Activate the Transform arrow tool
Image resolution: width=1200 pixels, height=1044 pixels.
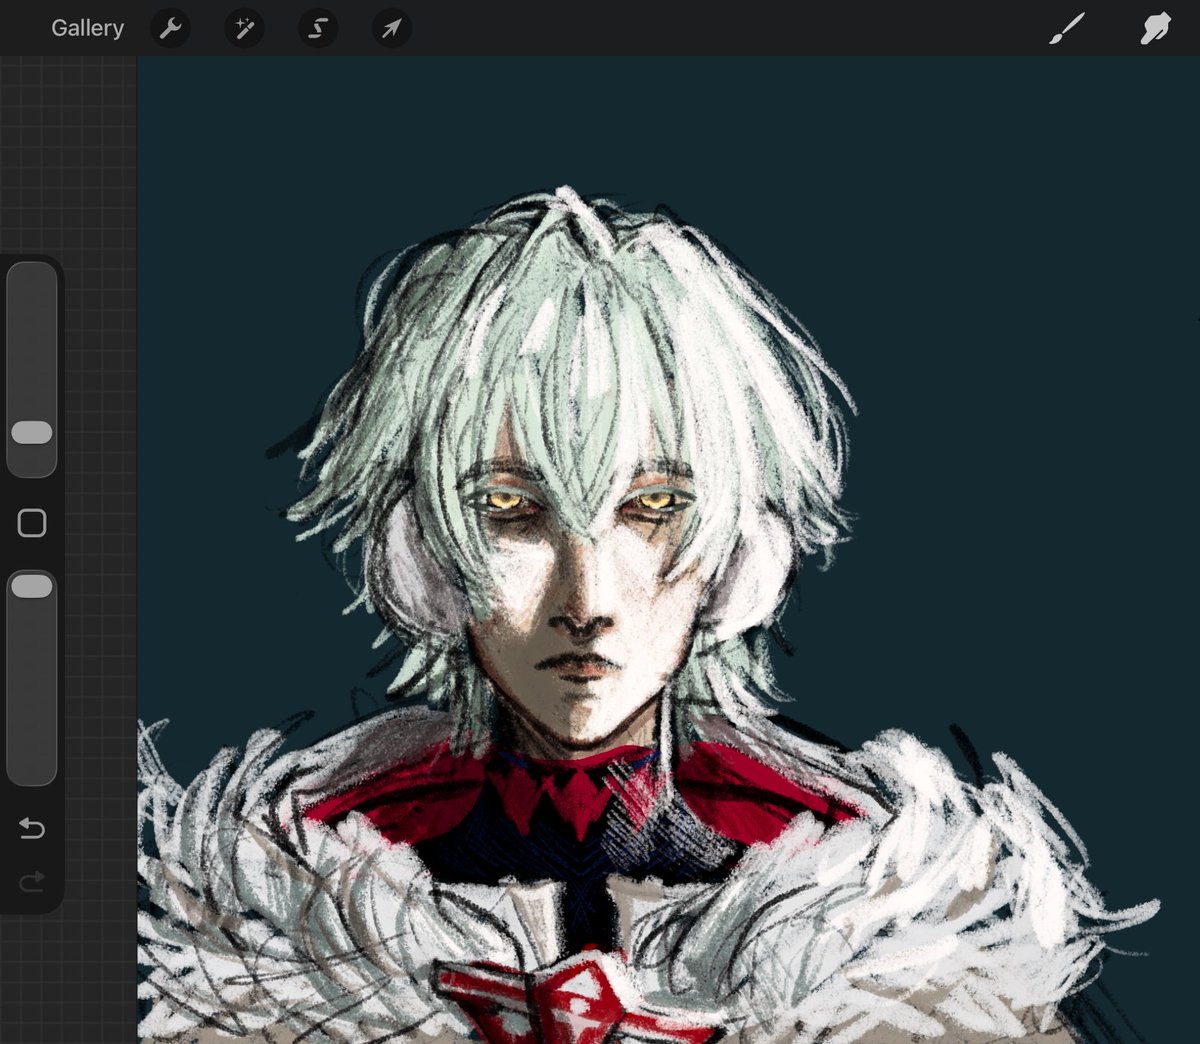click(392, 28)
